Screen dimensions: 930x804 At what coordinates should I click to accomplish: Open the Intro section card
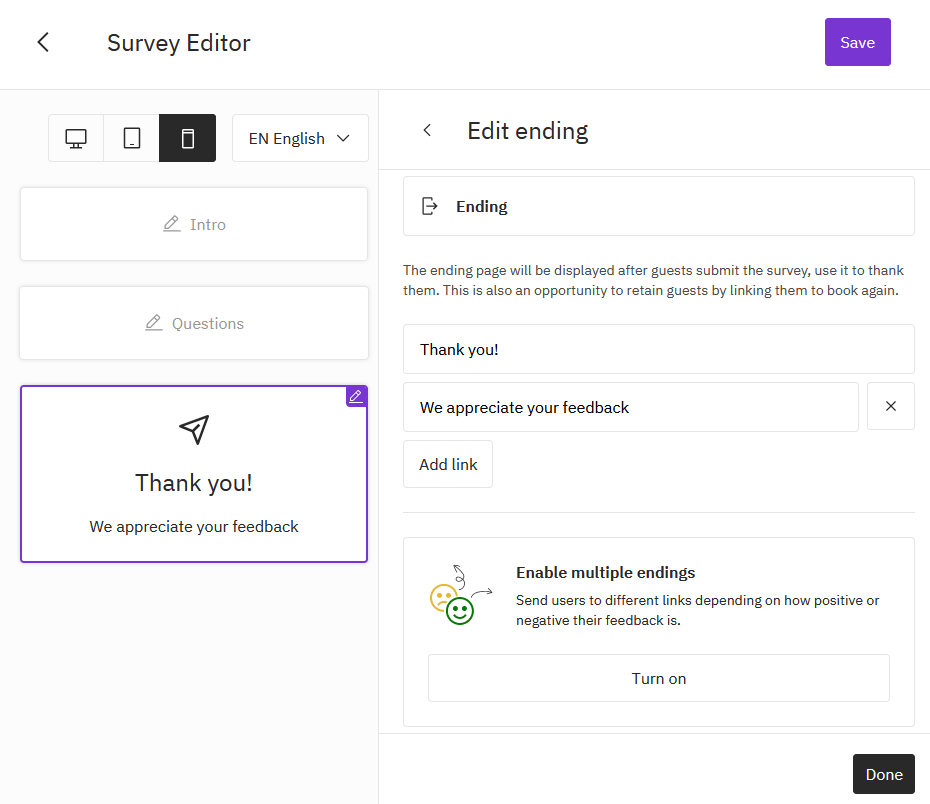tap(194, 224)
